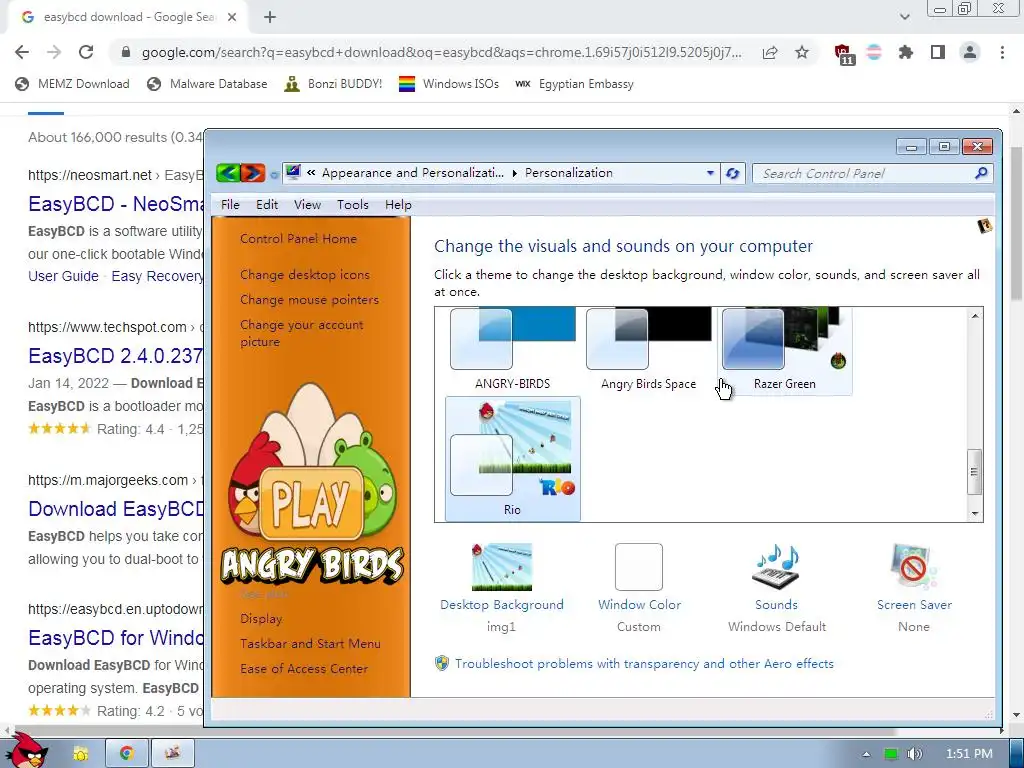This screenshot has width=1024, height=768.
Task: Go to Control Panel Home
Action: click(298, 238)
